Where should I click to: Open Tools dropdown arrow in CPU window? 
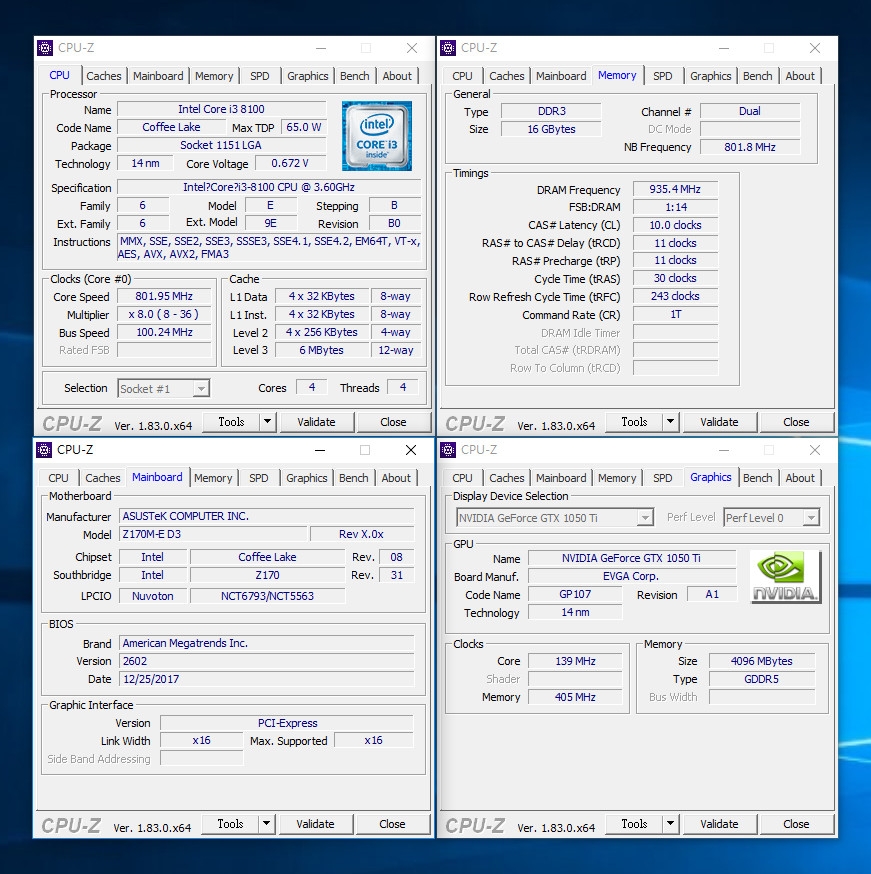267,422
